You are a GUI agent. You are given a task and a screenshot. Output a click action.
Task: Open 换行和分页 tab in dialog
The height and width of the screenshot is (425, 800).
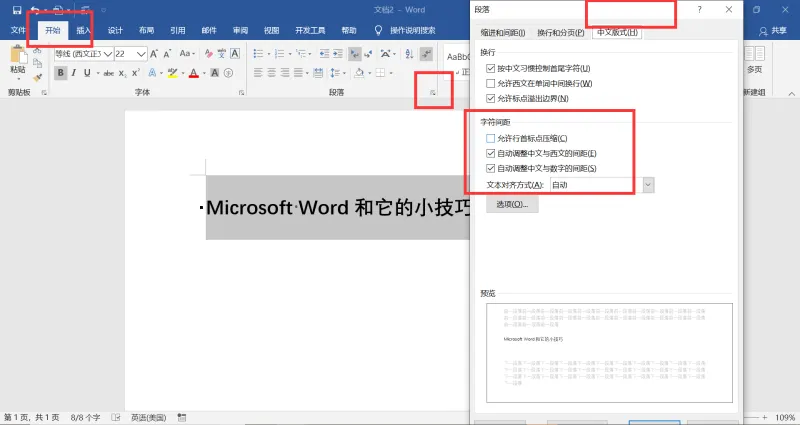pyautogui.click(x=561, y=33)
